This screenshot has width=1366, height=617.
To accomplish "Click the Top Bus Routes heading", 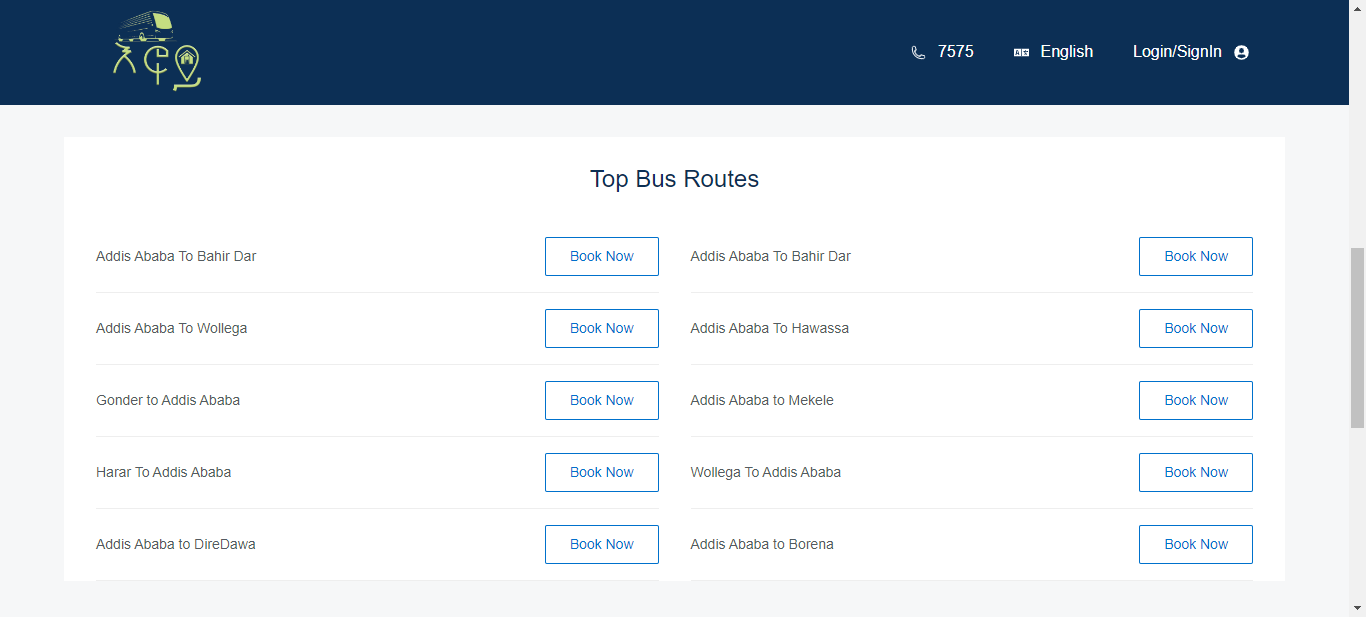I will 674,179.
